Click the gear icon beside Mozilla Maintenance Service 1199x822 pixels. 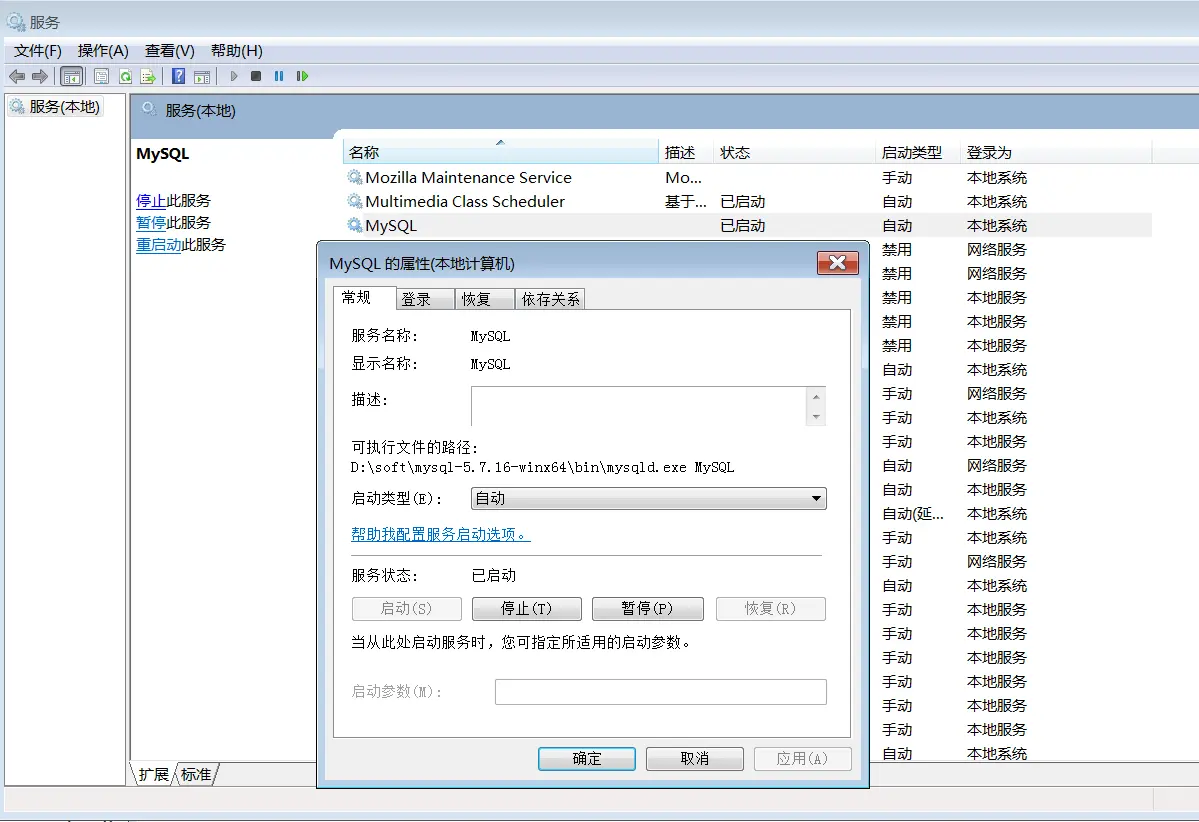[x=354, y=177]
